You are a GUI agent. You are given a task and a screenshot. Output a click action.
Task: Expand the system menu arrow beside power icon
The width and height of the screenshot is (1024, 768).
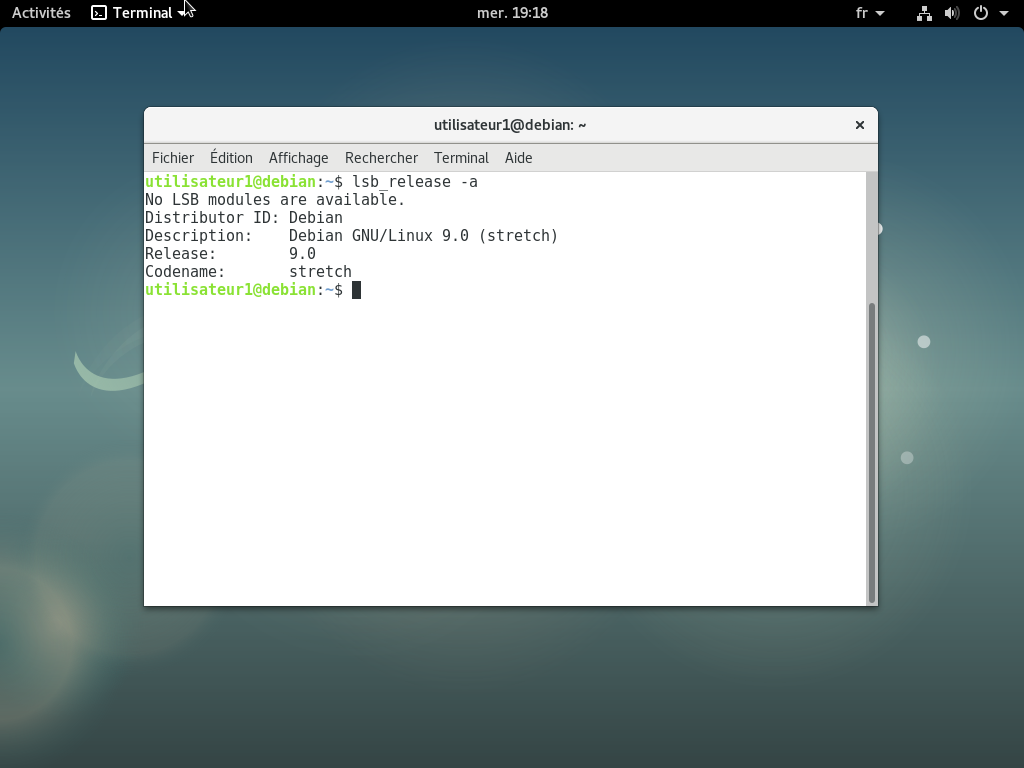click(1004, 13)
